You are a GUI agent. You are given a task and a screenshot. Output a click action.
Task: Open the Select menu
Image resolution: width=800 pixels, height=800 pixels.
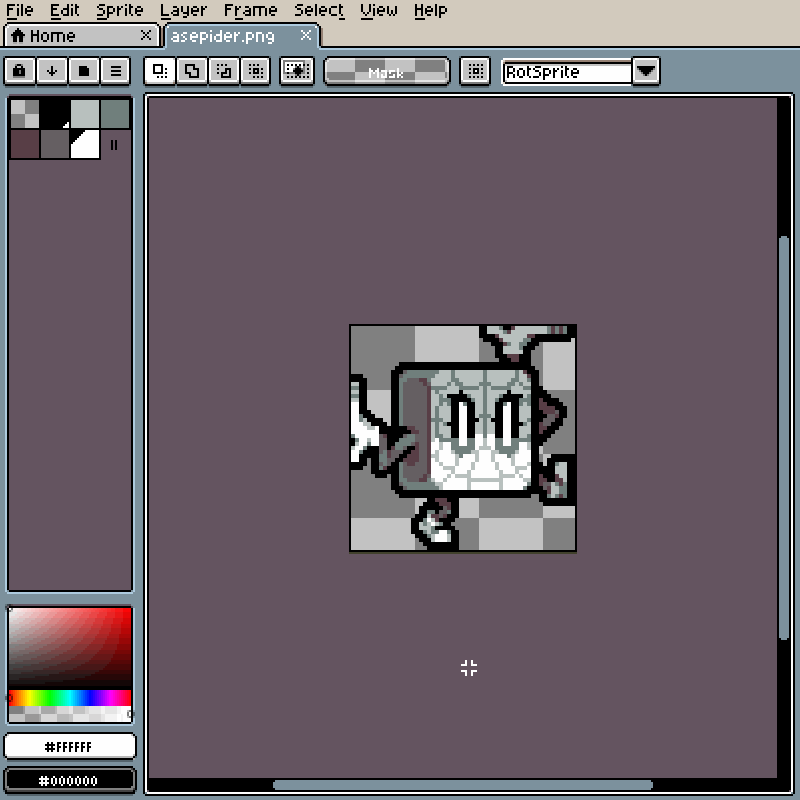(318, 10)
